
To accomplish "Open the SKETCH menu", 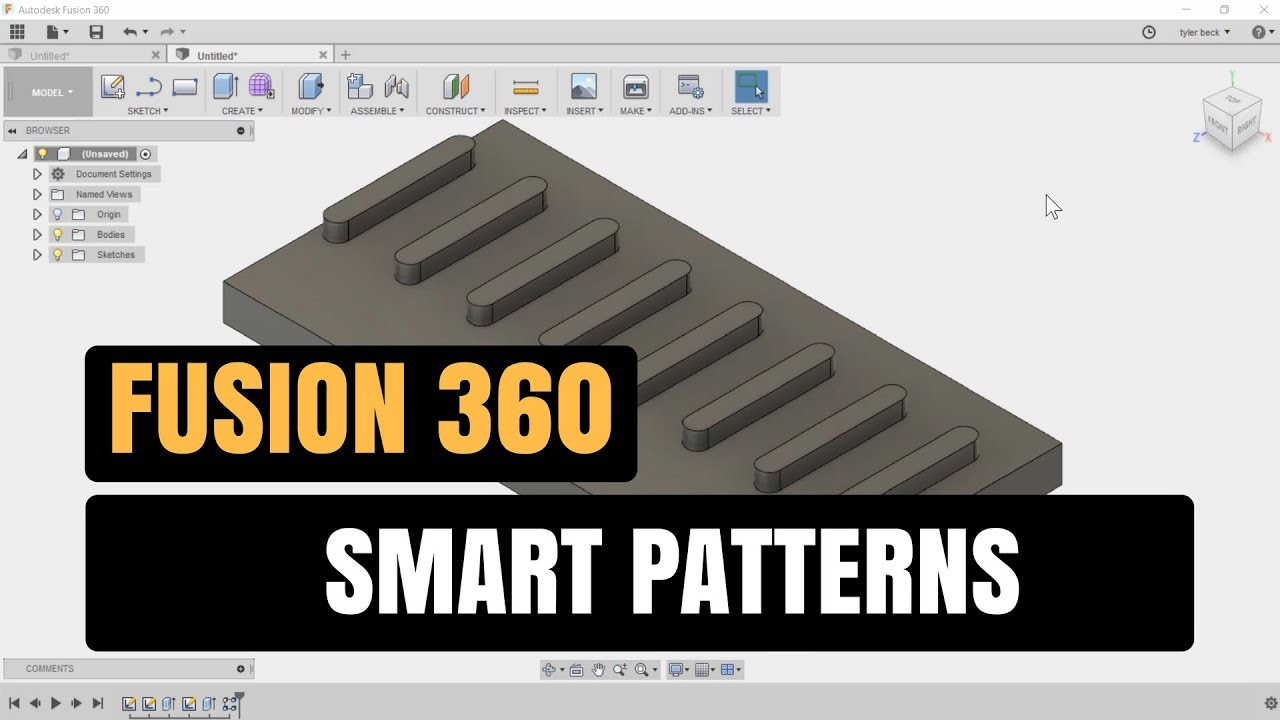I will (148, 111).
